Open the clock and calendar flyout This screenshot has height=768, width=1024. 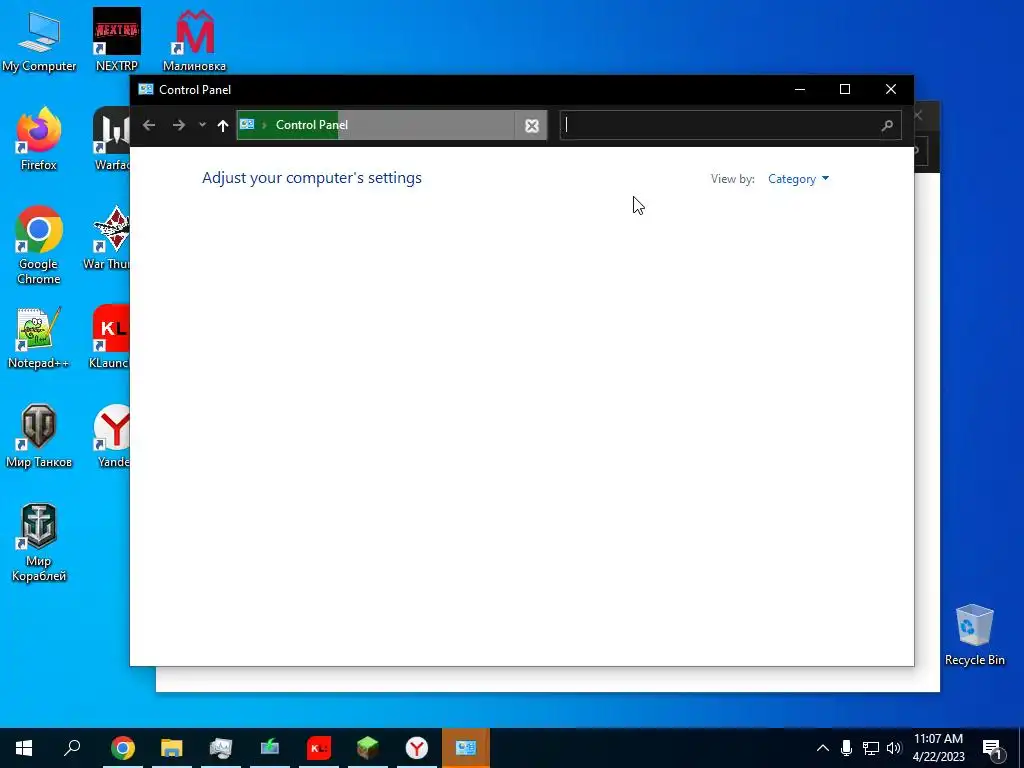pyautogui.click(x=938, y=748)
